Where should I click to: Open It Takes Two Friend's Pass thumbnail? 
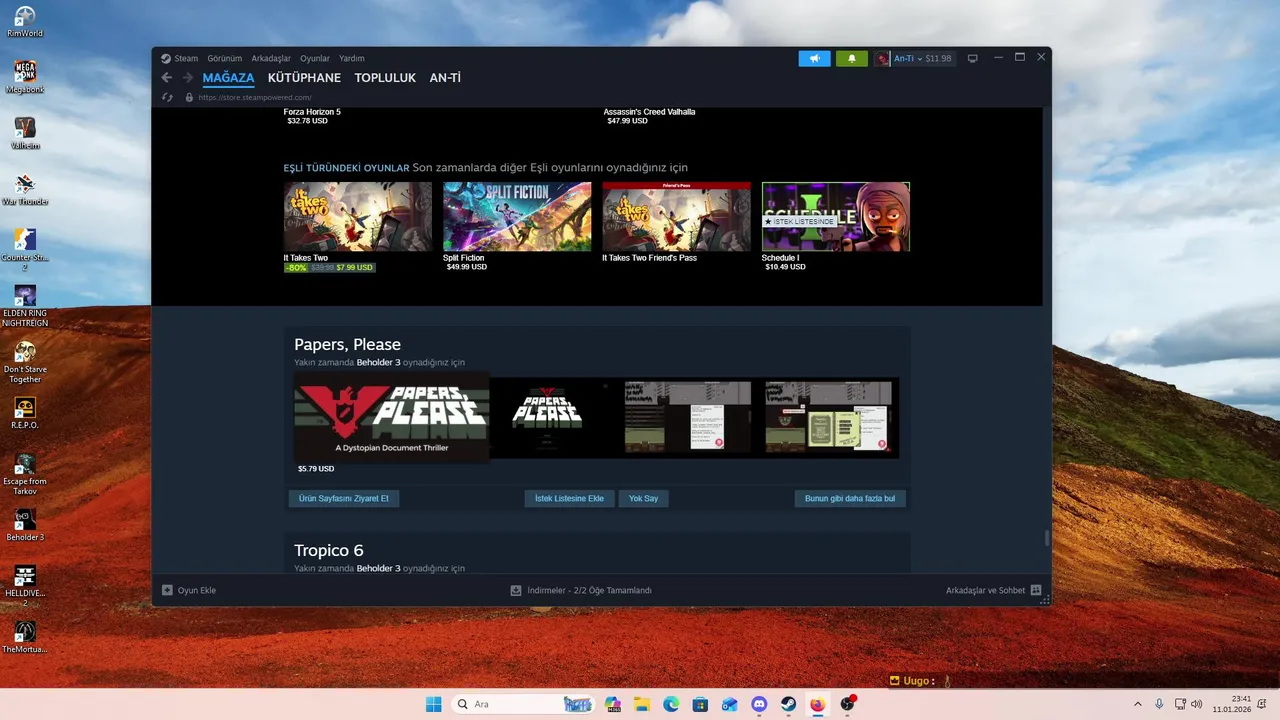coord(676,216)
